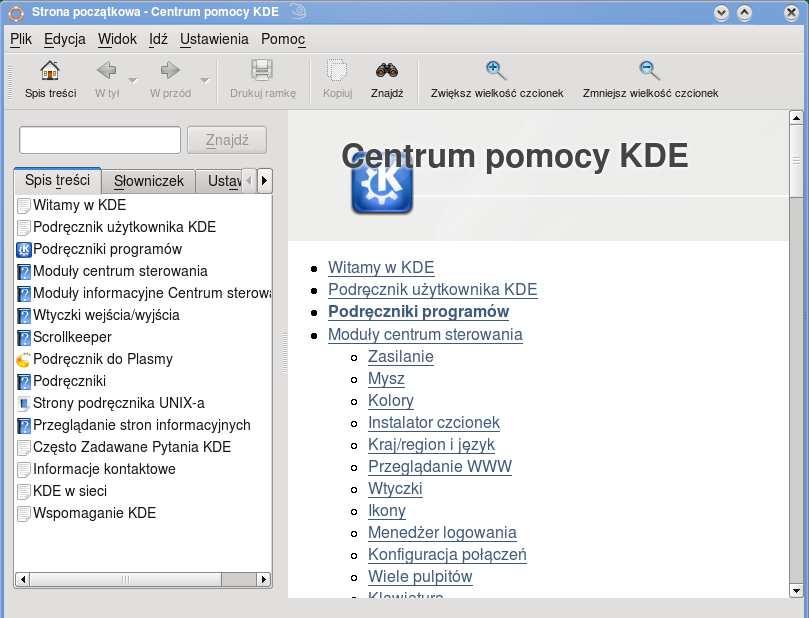
Task: Switch to the partially shown Ustaw tab
Action: [219, 181]
